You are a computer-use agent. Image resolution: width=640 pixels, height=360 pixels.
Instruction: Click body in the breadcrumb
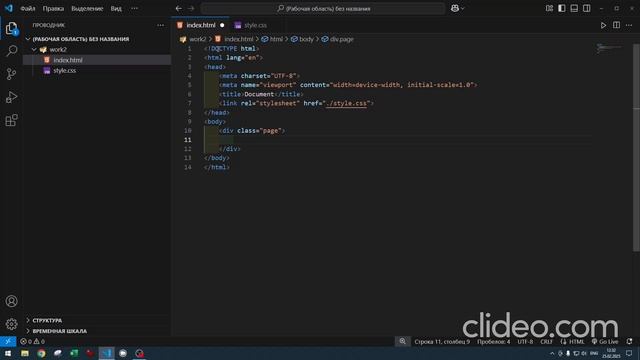306,39
